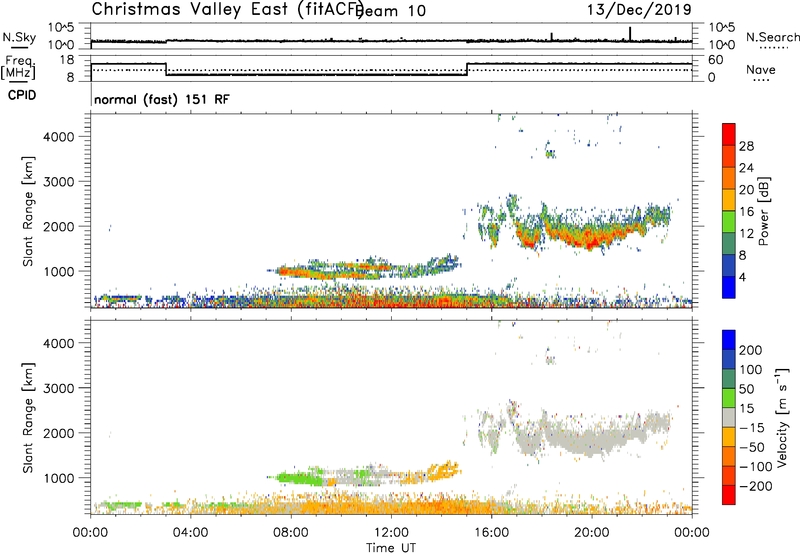Click the 'Velocity [m s-1]' colorbar label
Image resolution: width=800 pixels, height=554 pixels.
(x=782, y=417)
